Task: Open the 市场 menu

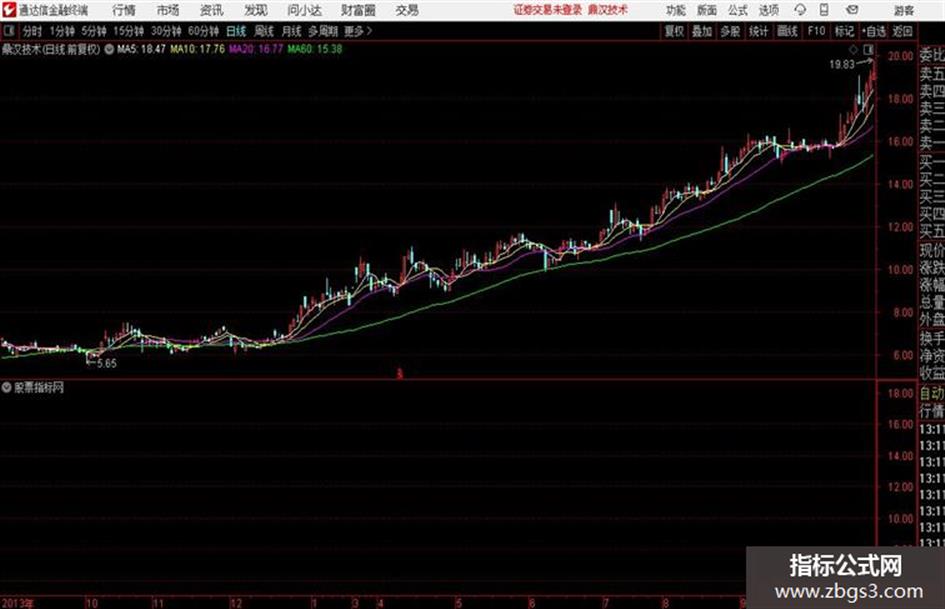Action: point(168,10)
